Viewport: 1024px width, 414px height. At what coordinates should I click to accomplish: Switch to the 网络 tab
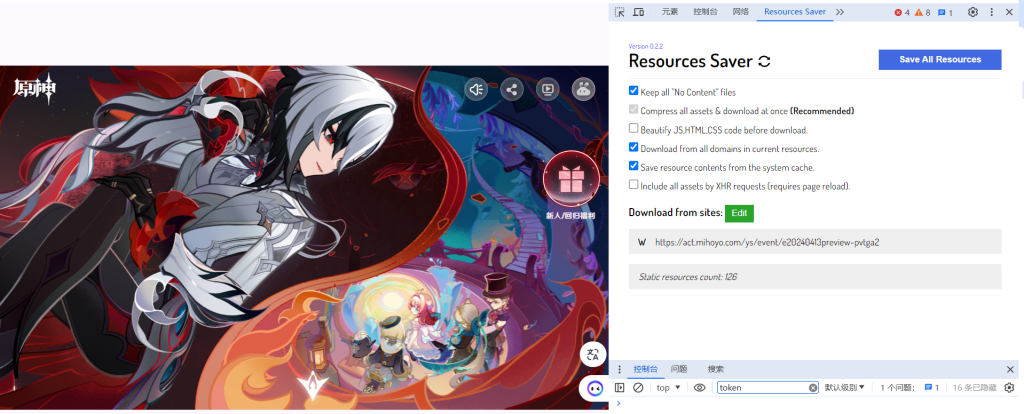click(x=741, y=12)
